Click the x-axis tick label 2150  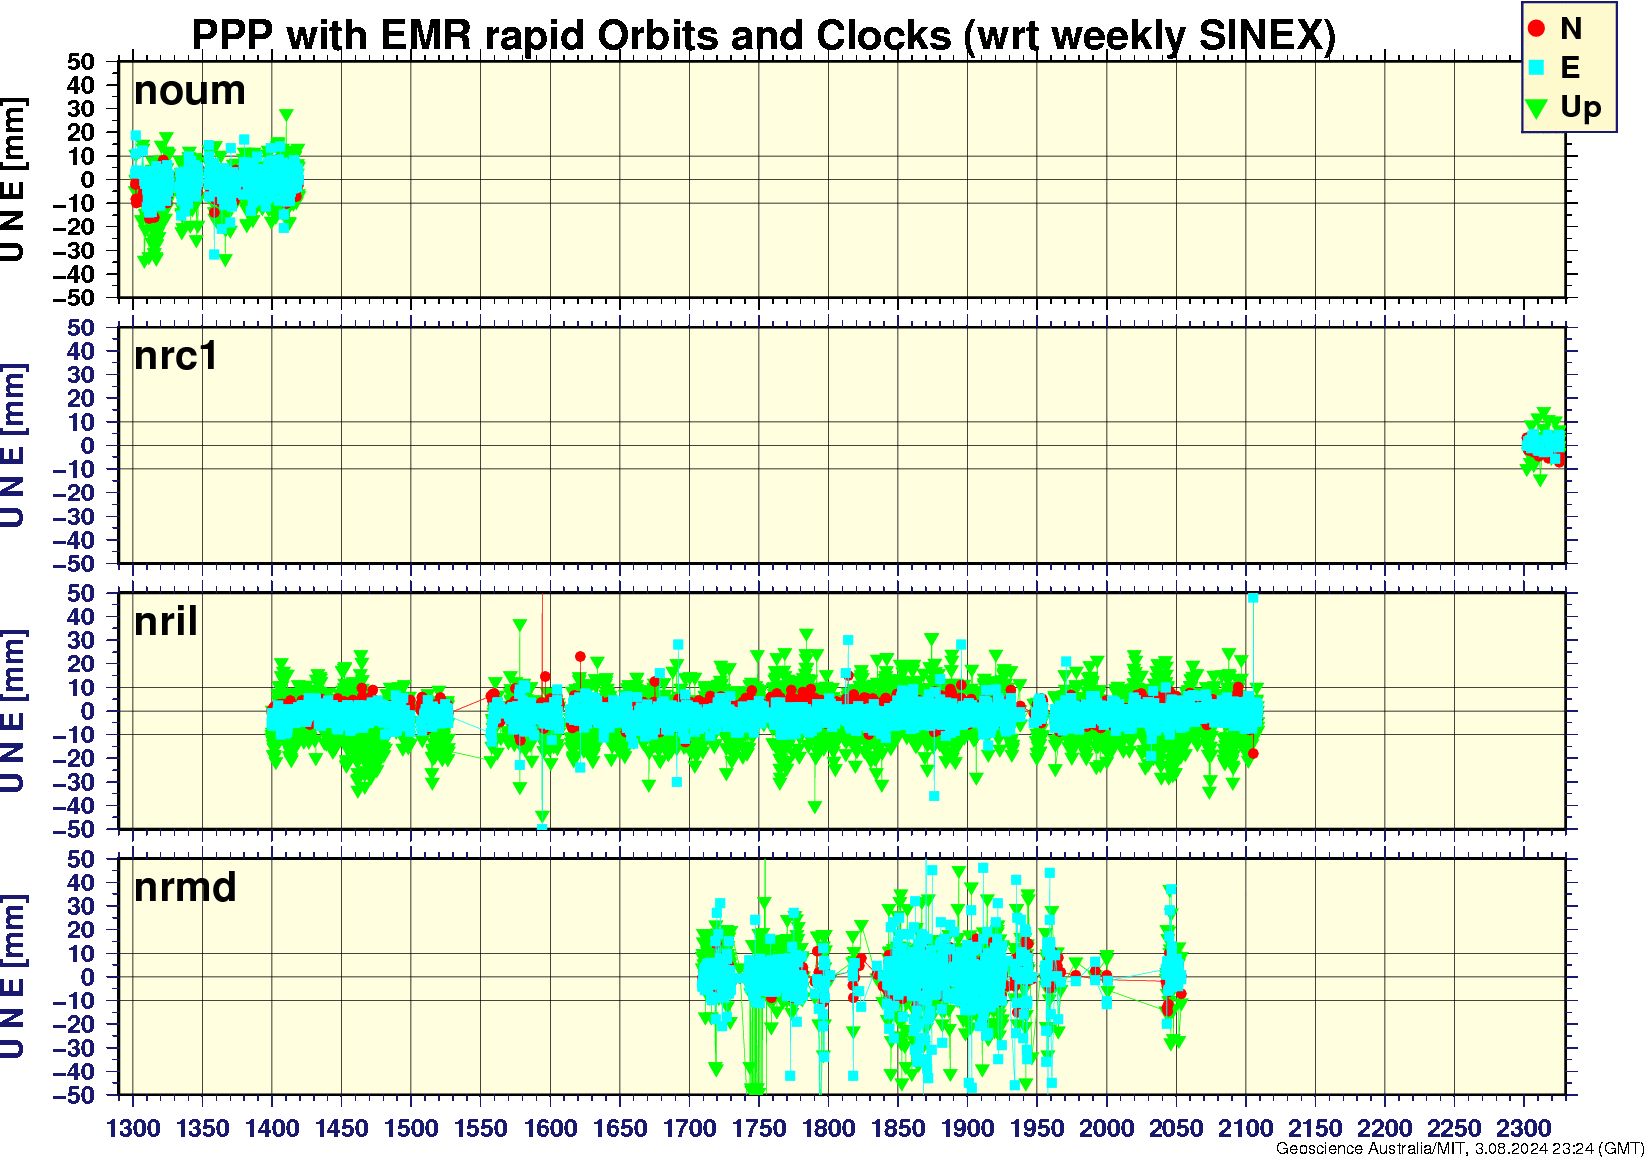point(1315,1128)
